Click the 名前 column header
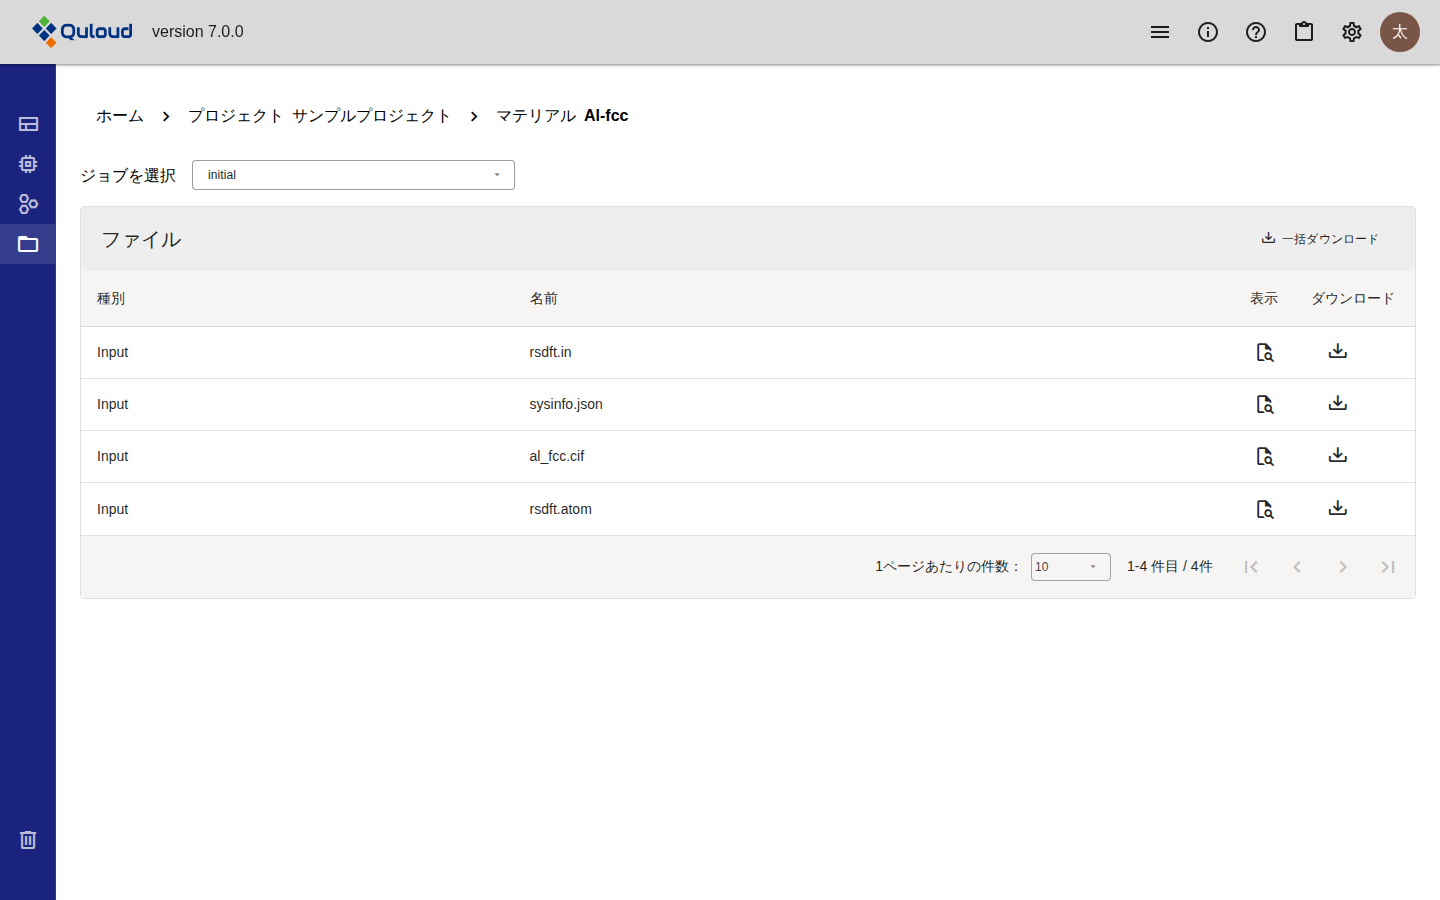 544,299
